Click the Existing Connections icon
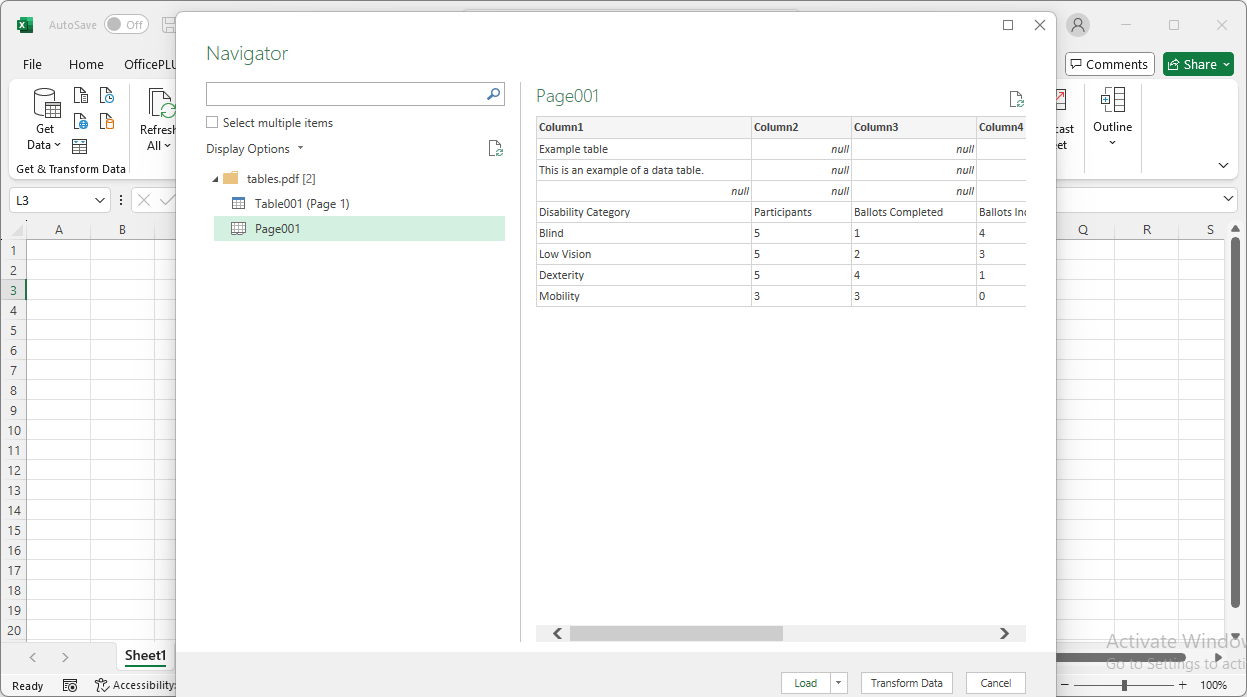Image resolution: width=1247 pixels, height=697 pixels. coord(106,122)
